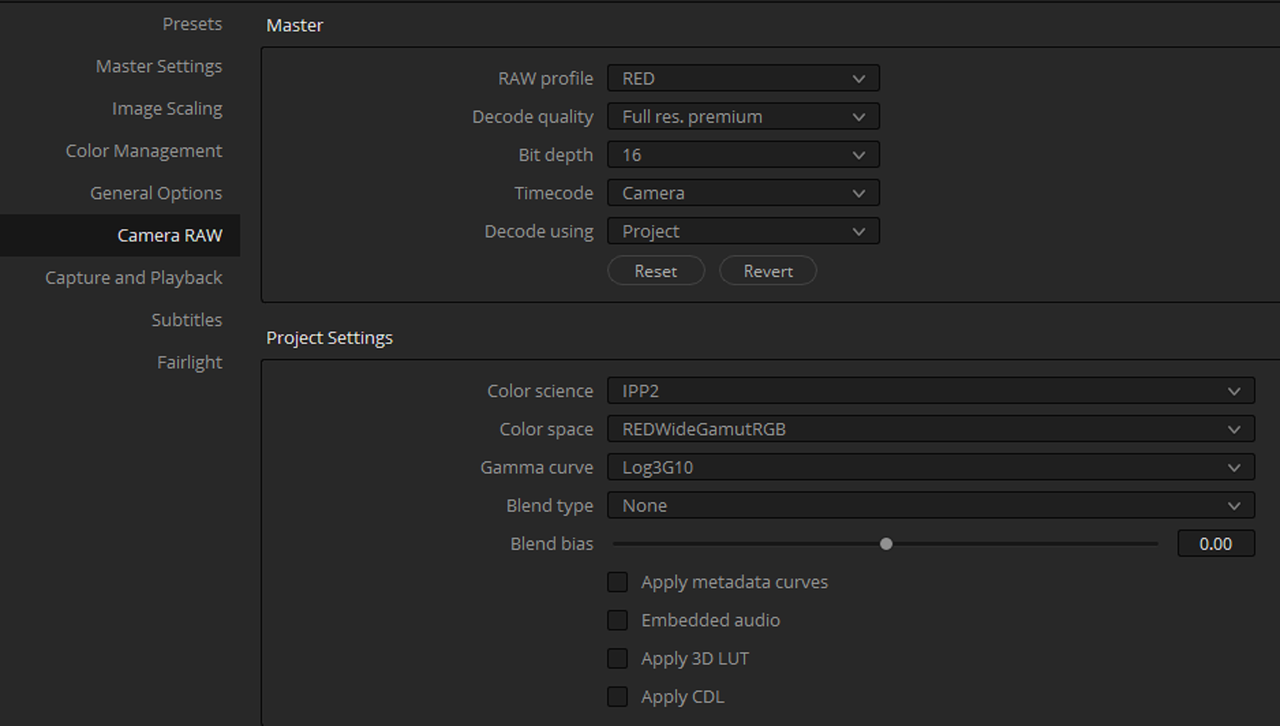Click the Blend bias slider handle

click(x=886, y=544)
